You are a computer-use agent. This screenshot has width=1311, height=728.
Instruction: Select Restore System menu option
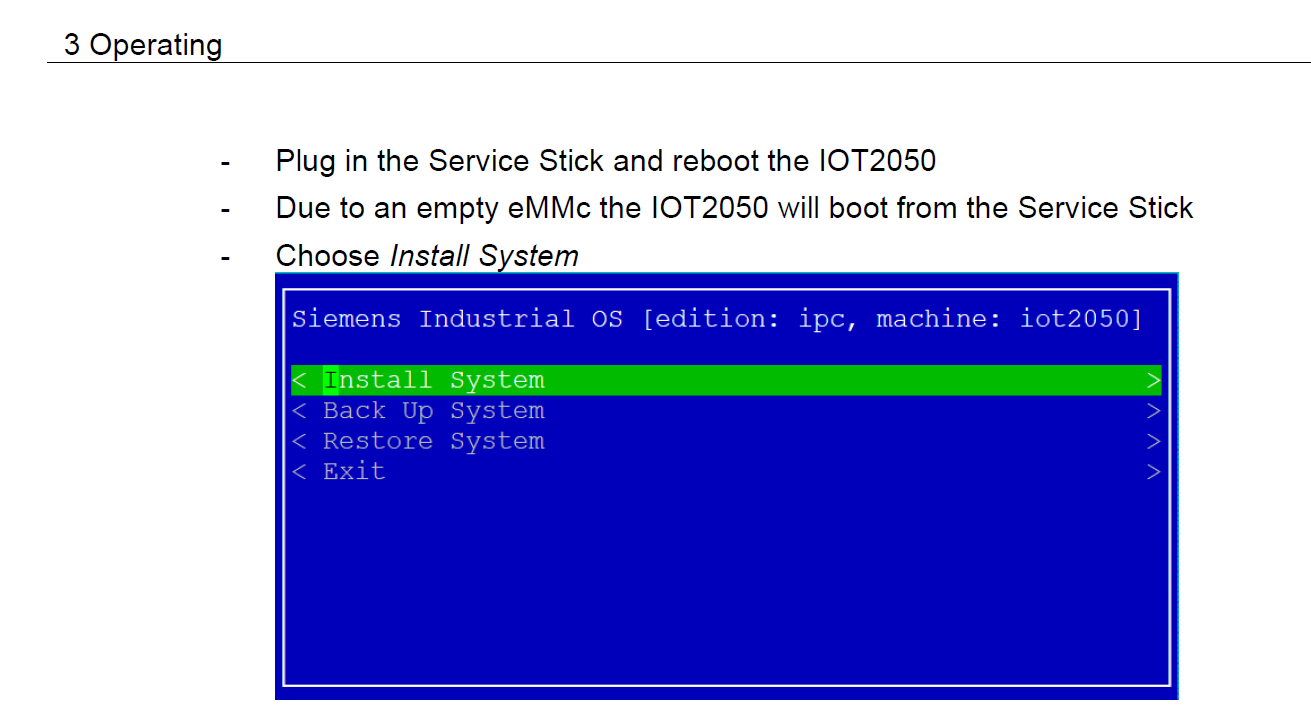[x=726, y=441]
